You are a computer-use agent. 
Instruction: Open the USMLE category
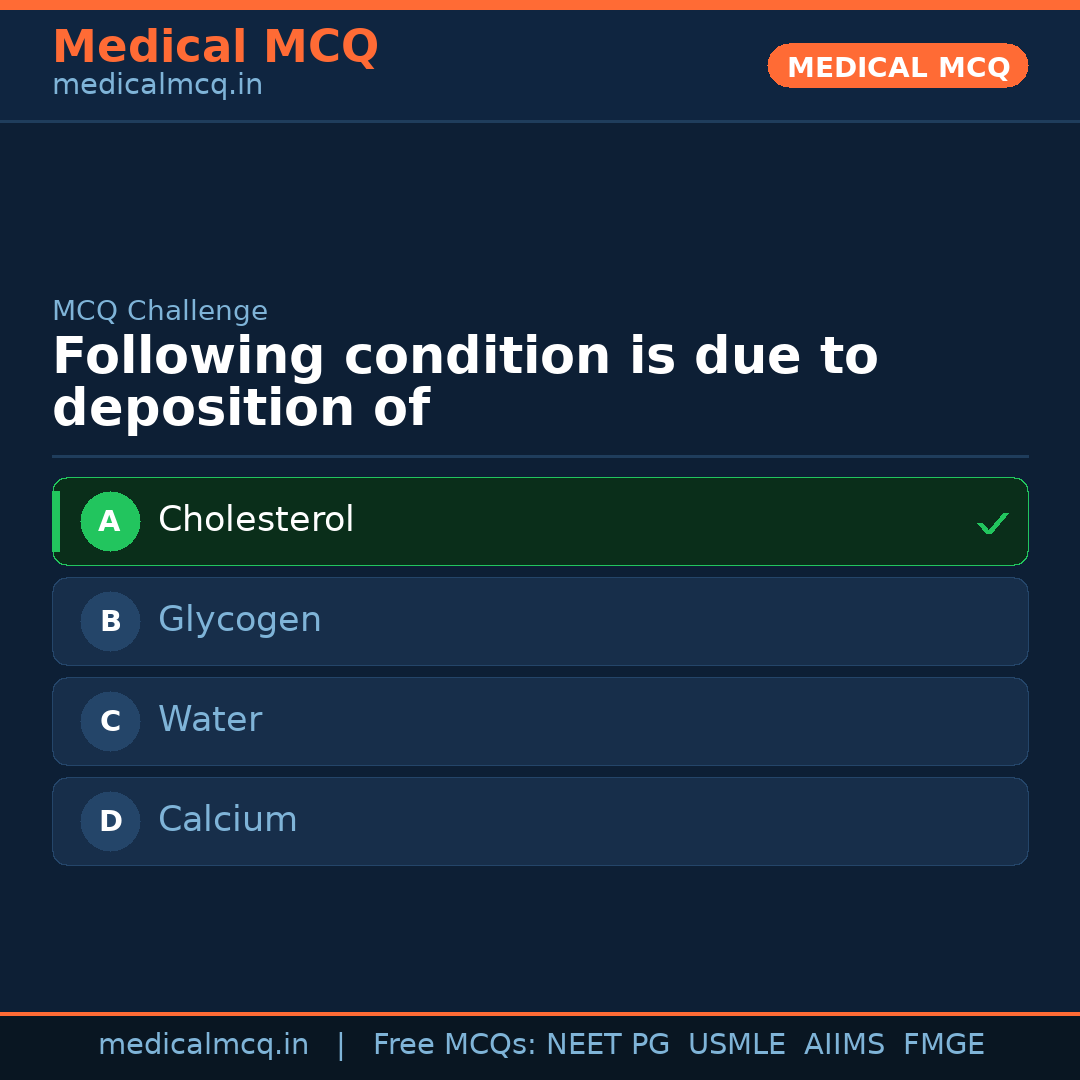coord(737,1044)
